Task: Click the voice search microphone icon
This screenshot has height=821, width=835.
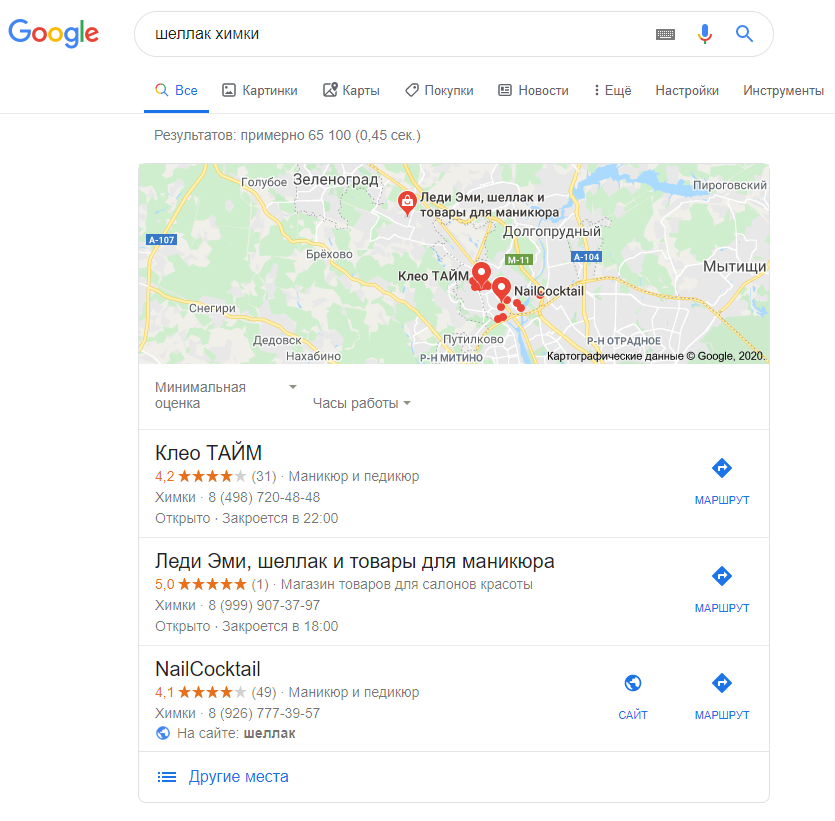Action: [705, 34]
